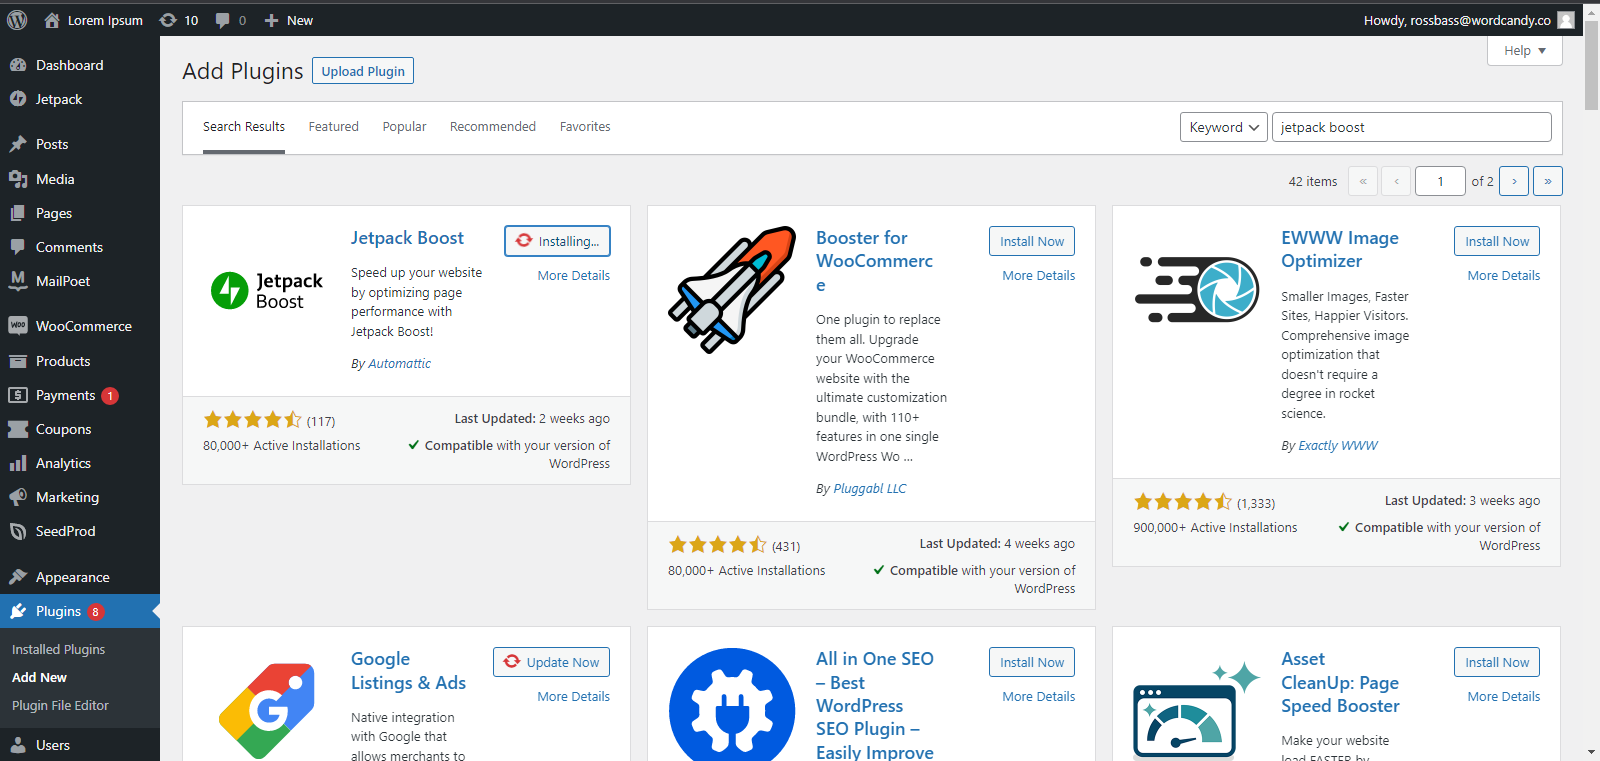This screenshot has width=1600, height=761.
Task: Switch to the Featured tab
Action: [333, 127]
